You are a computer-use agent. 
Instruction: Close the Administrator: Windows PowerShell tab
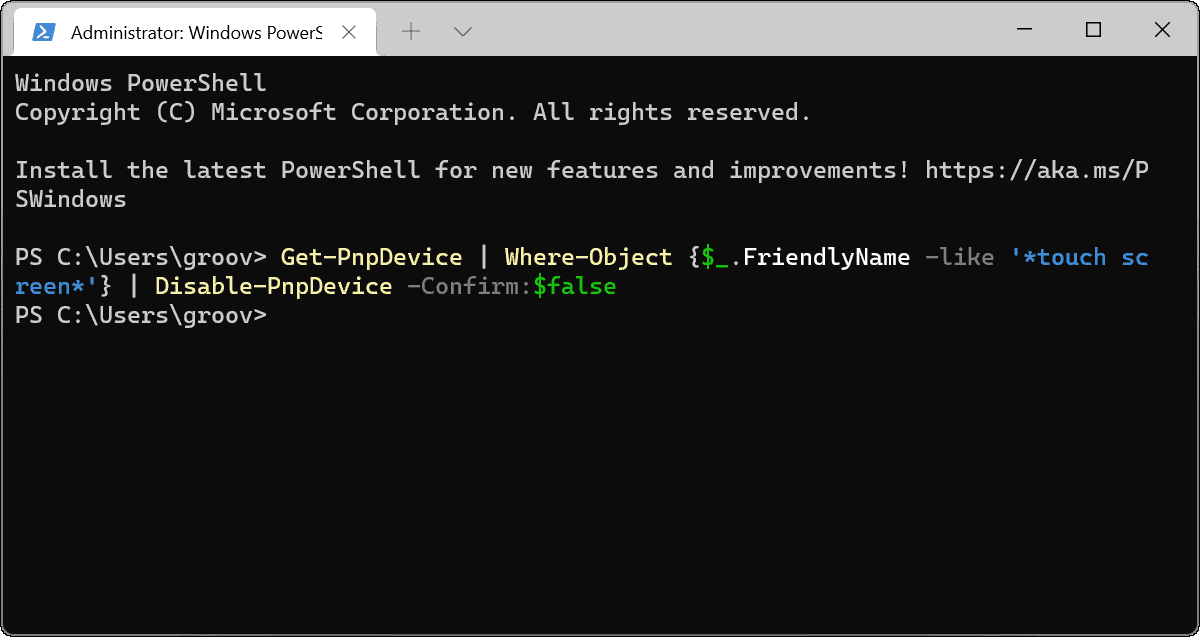click(x=348, y=31)
